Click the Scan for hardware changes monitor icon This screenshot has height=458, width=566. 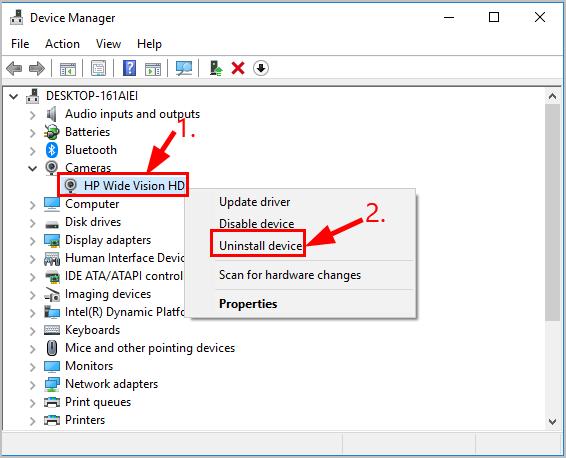click(x=184, y=68)
